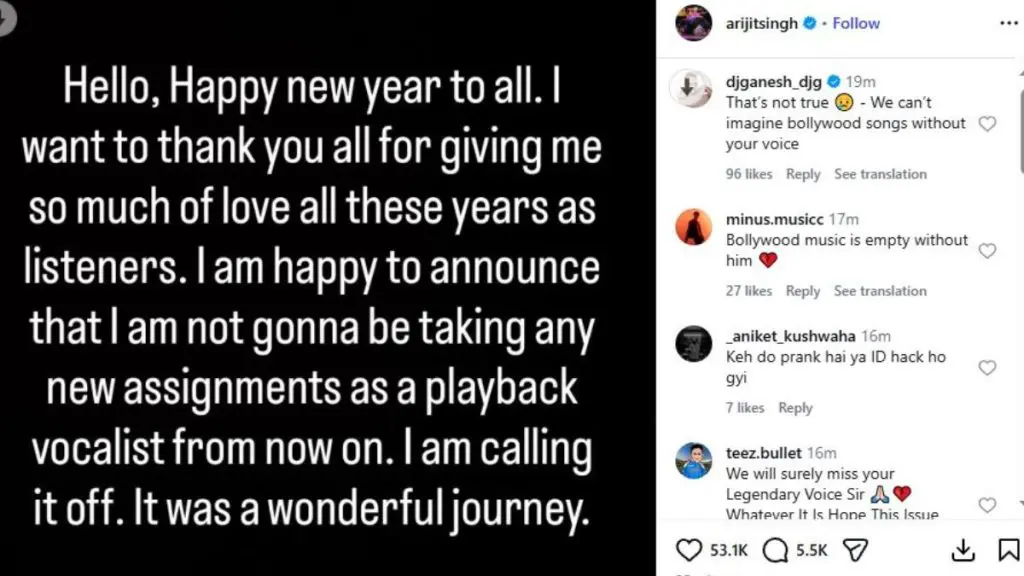See translation of minus.musicc's comment

(880, 291)
